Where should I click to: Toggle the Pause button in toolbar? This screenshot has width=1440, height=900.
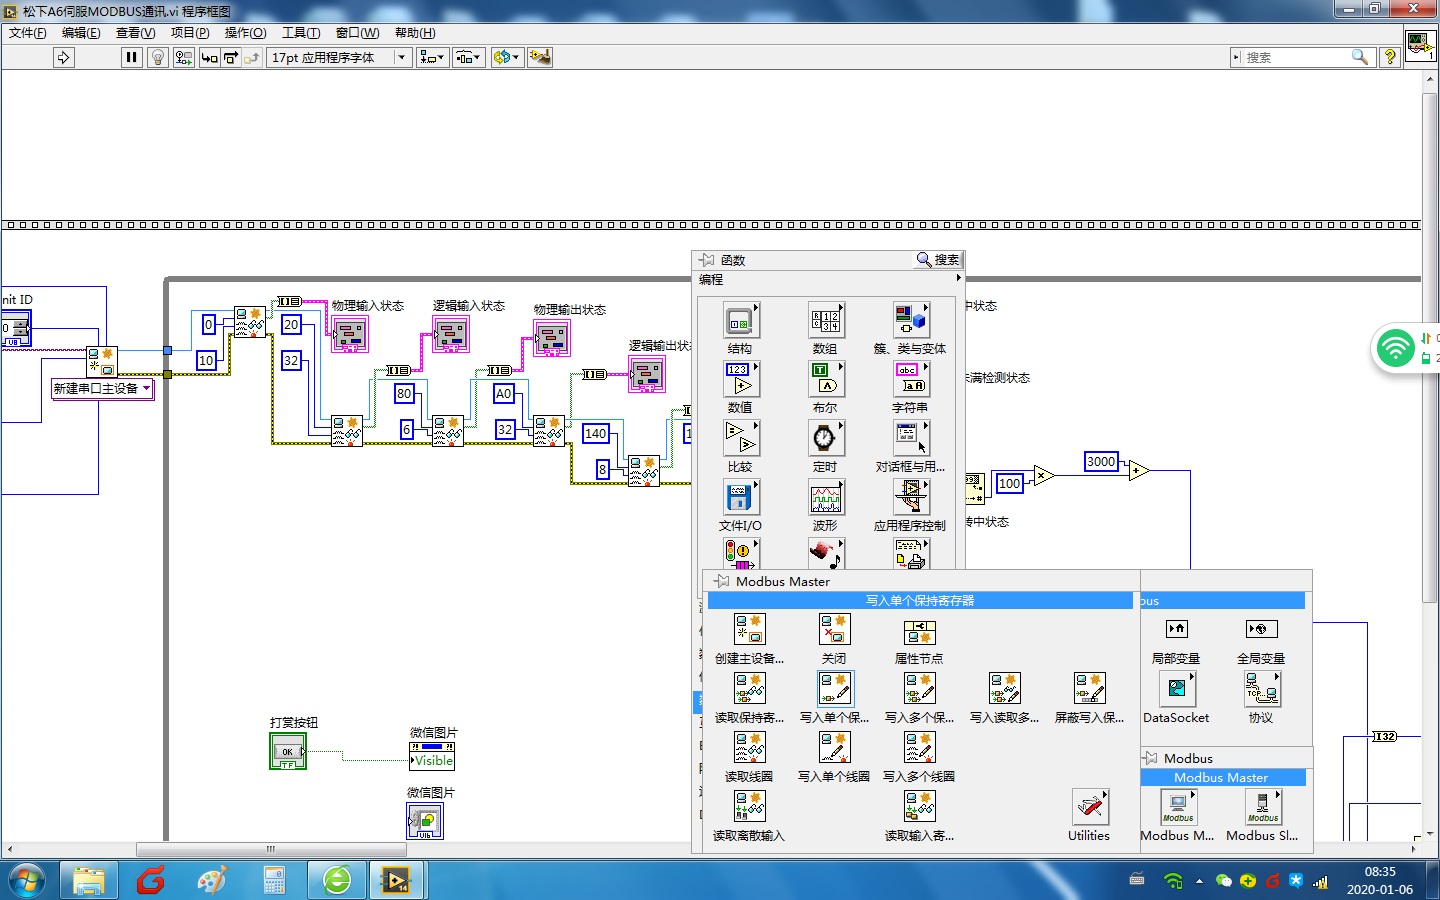click(x=131, y=58)
